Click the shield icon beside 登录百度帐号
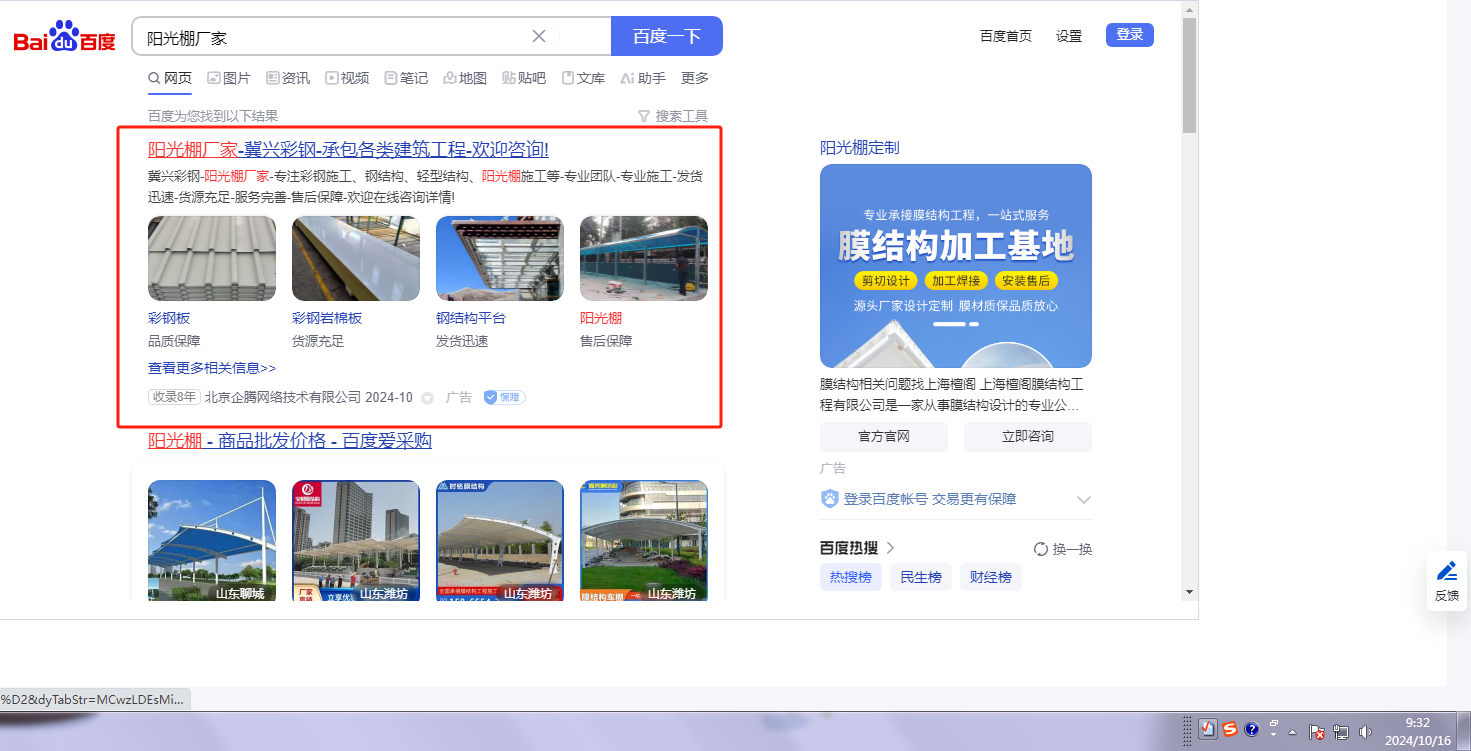The height and width of the screenshot is (751, 1471). [829, 499]
